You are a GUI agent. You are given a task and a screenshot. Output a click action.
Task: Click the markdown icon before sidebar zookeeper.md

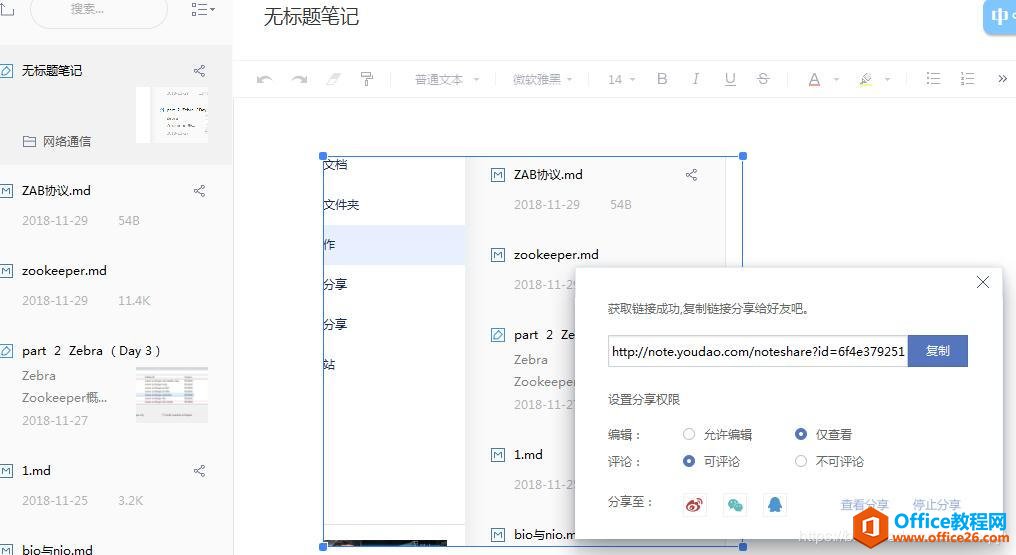[6, 271]
